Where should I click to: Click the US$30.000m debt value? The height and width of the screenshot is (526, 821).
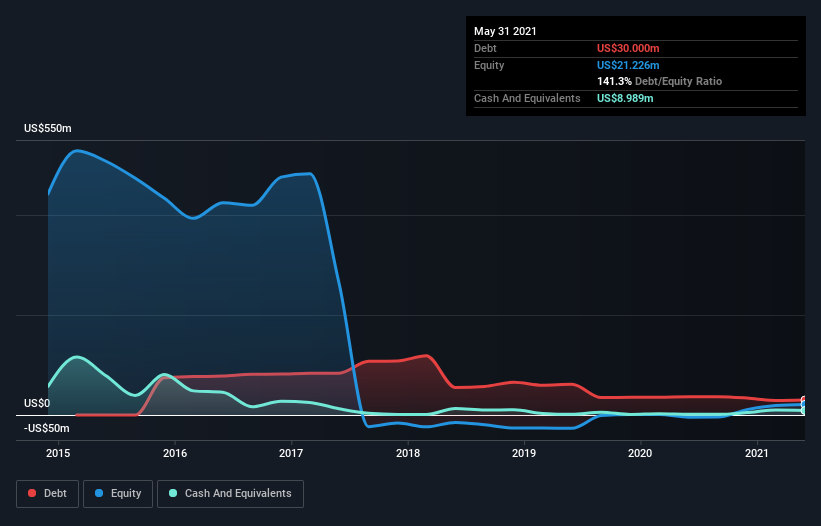pos(628,48)
